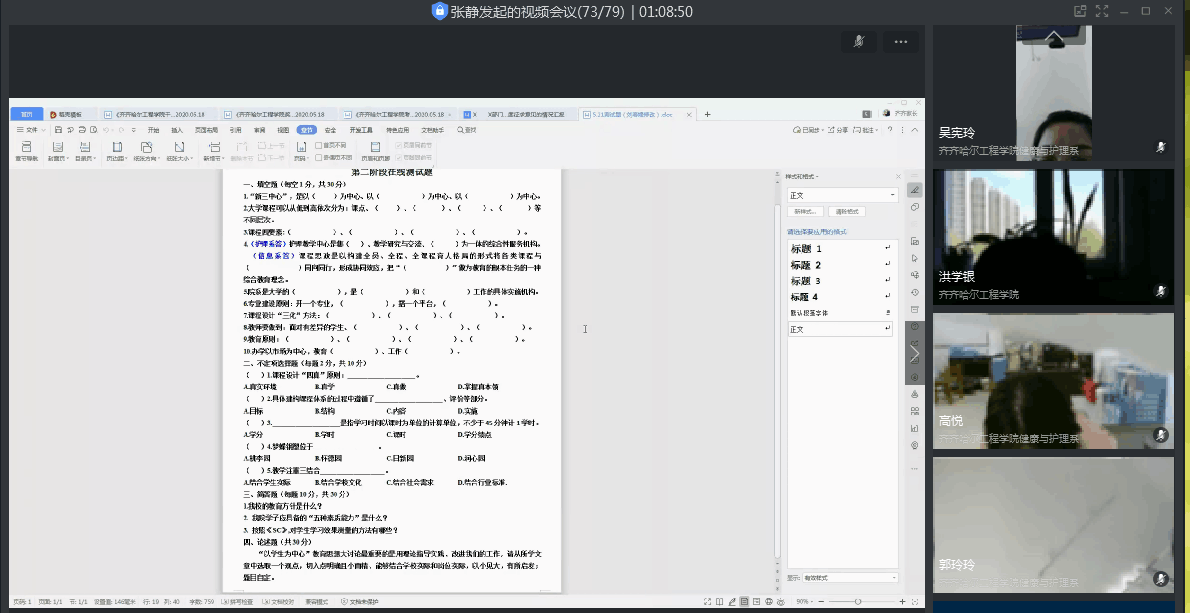
Task: Click the 页眉和页脚 header and footer icon
Action: point(375,150)
